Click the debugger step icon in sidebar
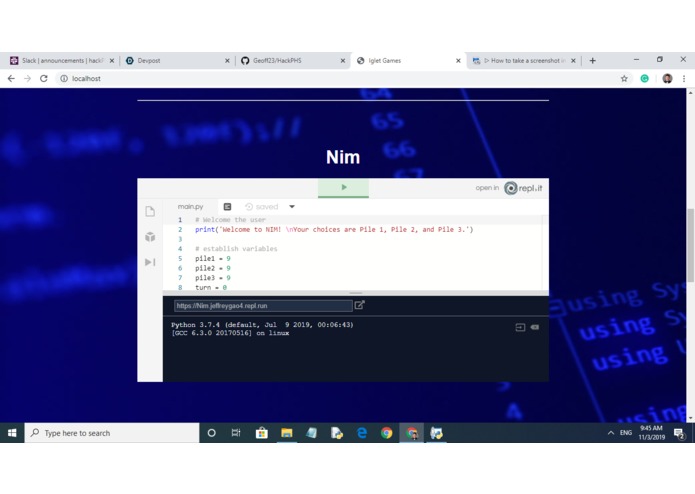 tap(150, 262)
